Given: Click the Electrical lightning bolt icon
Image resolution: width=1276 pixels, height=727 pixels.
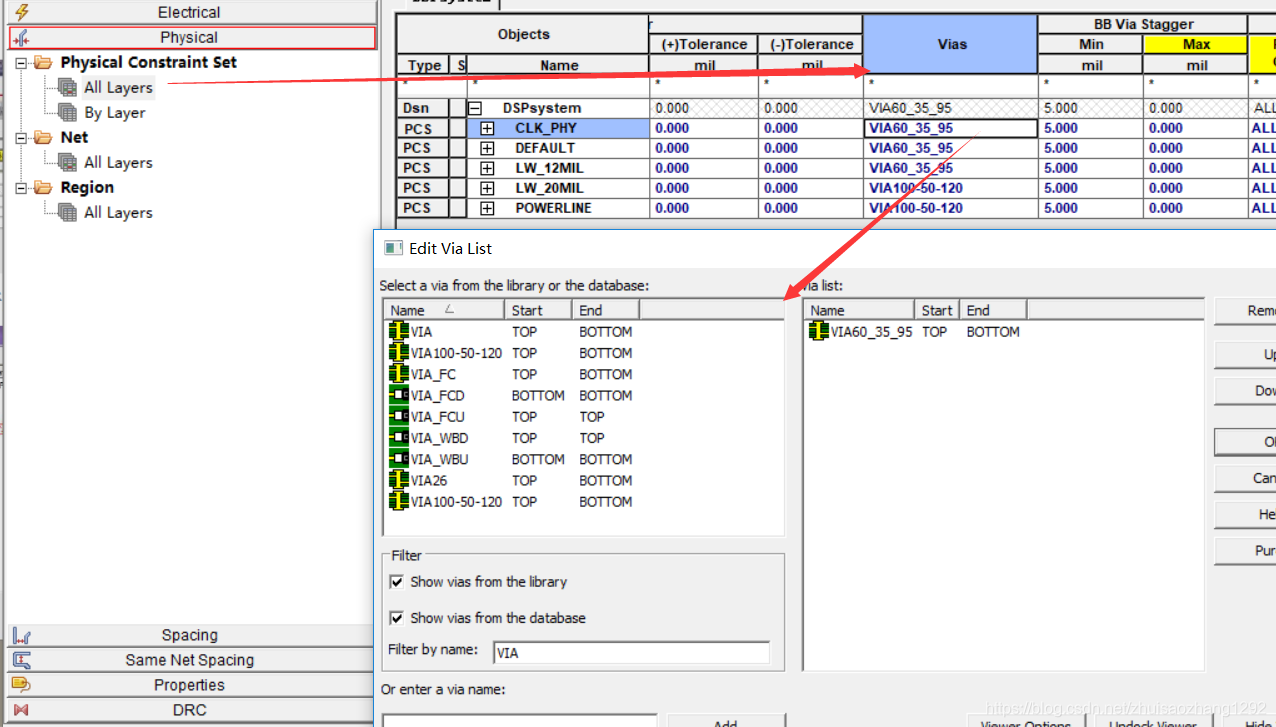Looking at the screenshot, I should point(21,12).
